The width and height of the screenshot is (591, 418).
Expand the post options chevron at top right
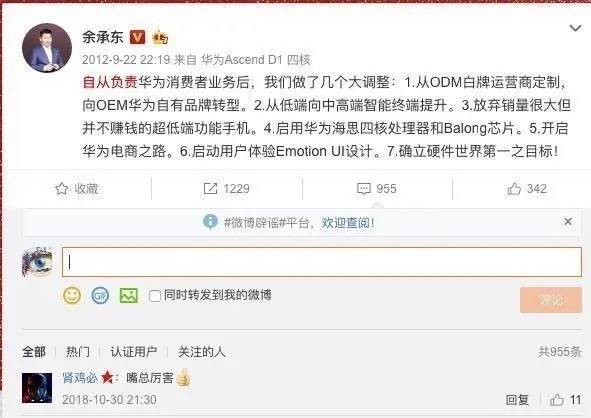(x=575, y=28)
